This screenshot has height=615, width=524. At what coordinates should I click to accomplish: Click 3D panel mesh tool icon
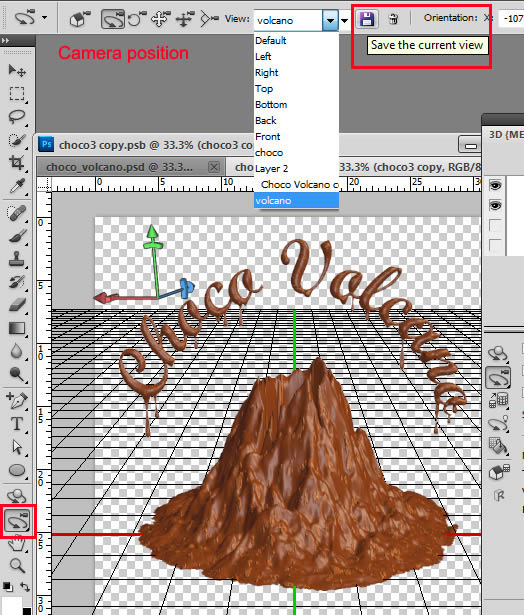(x=498, y=400)
